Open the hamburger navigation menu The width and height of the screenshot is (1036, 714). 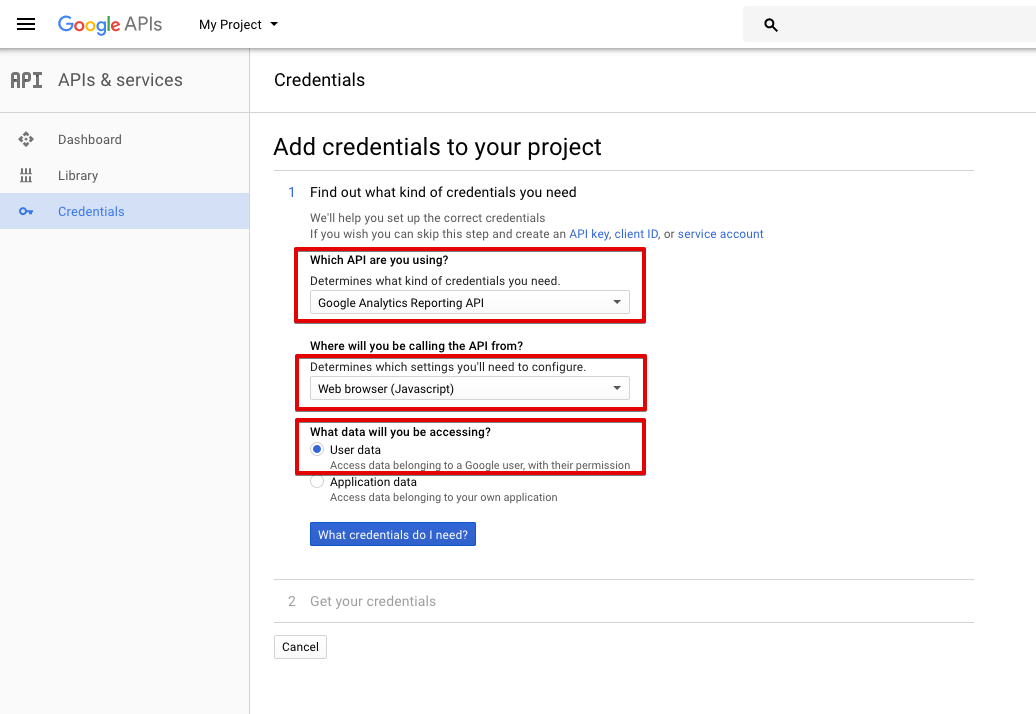26,24
